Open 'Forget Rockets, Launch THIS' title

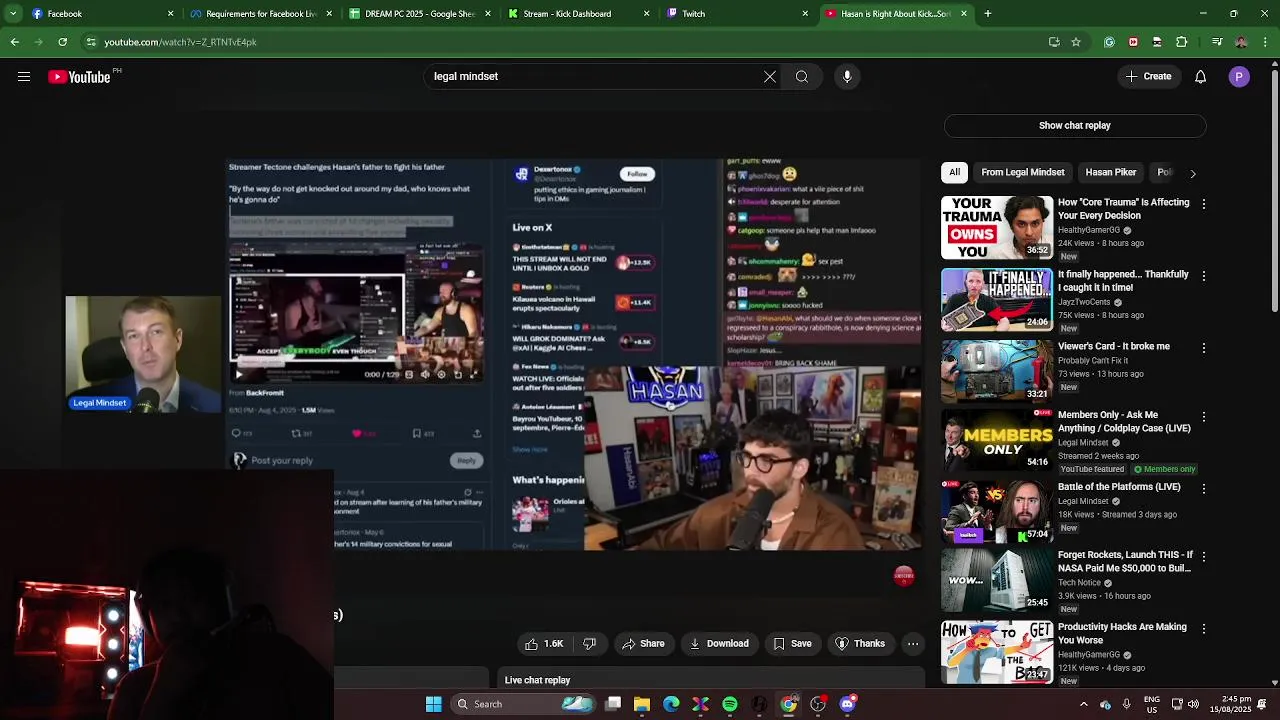point(1125,561)
